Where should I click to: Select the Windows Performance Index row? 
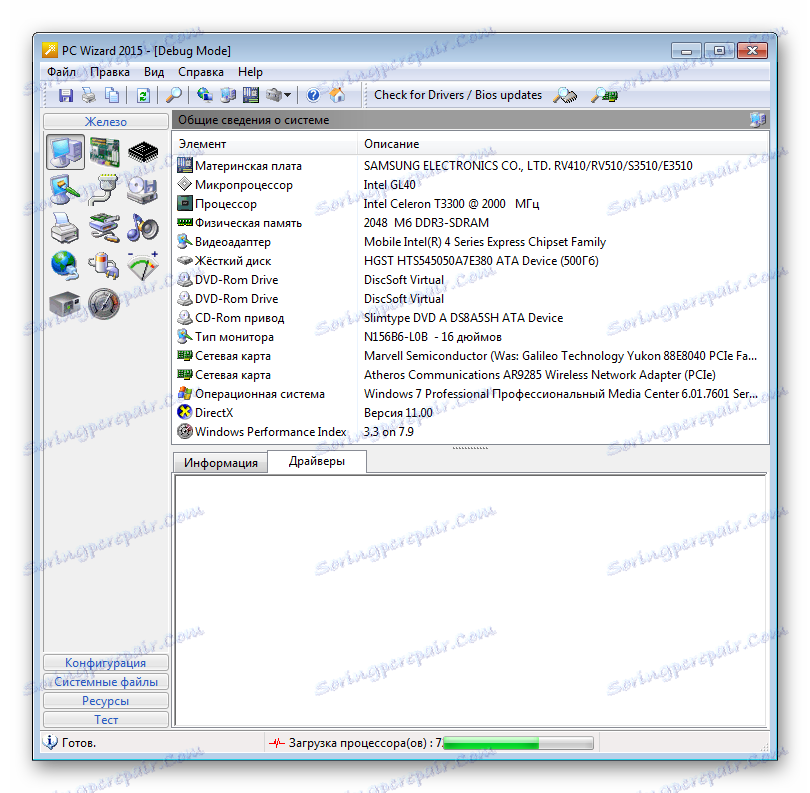click(x=470, y=432)
